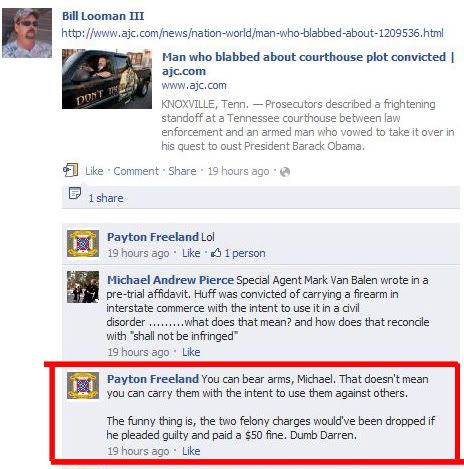Like Bill Looman's post
The image size is (464, 469).
coord(94,171)
